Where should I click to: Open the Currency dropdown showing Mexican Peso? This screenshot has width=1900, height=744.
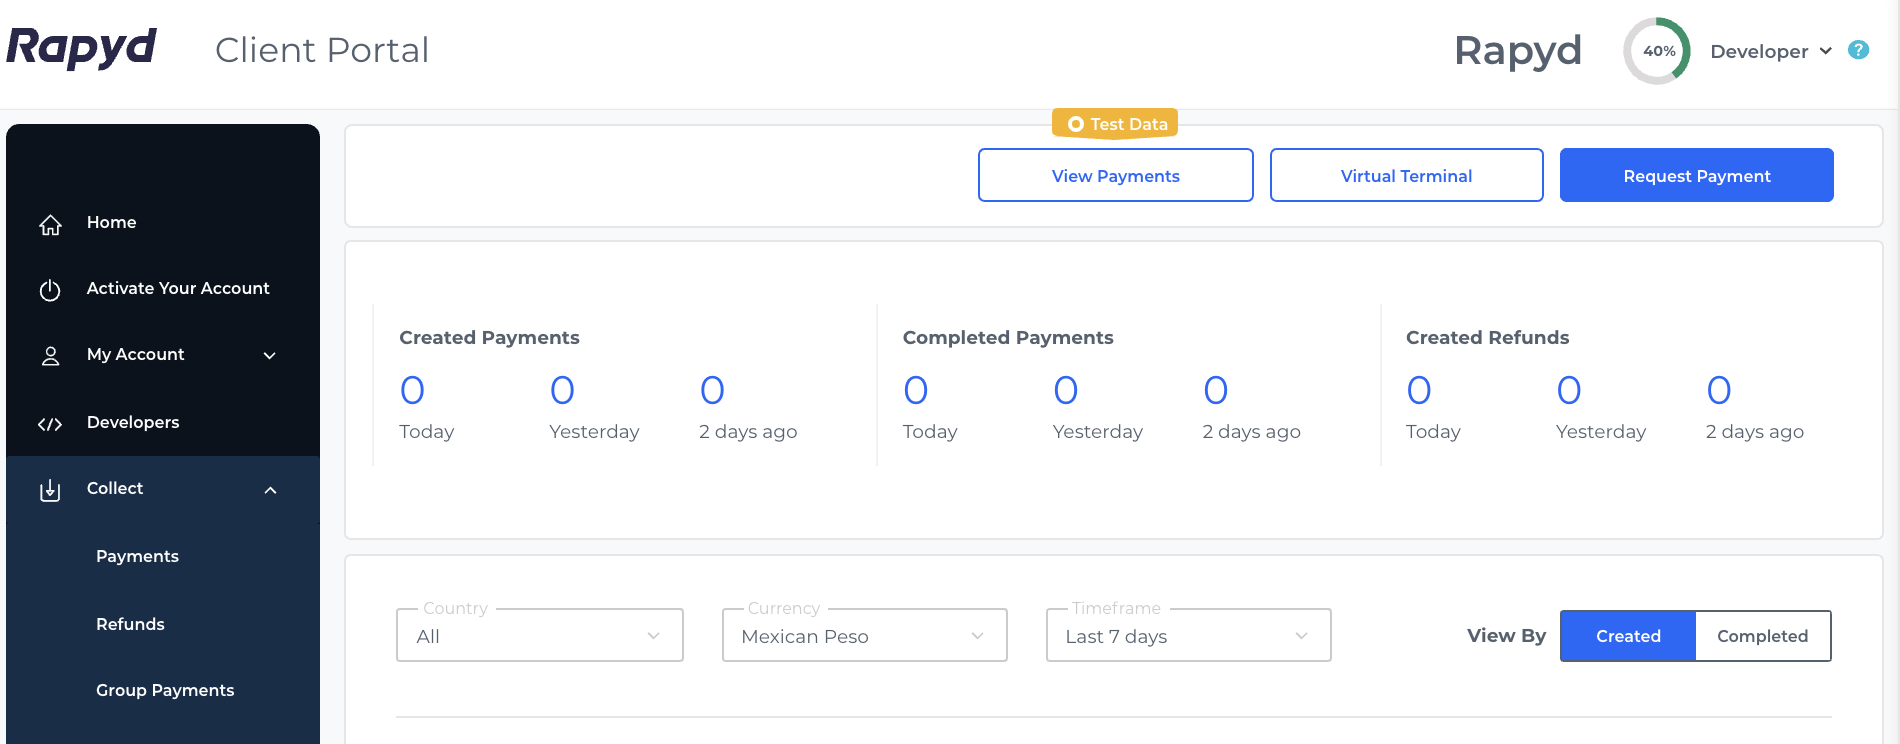tap(864, 636)
